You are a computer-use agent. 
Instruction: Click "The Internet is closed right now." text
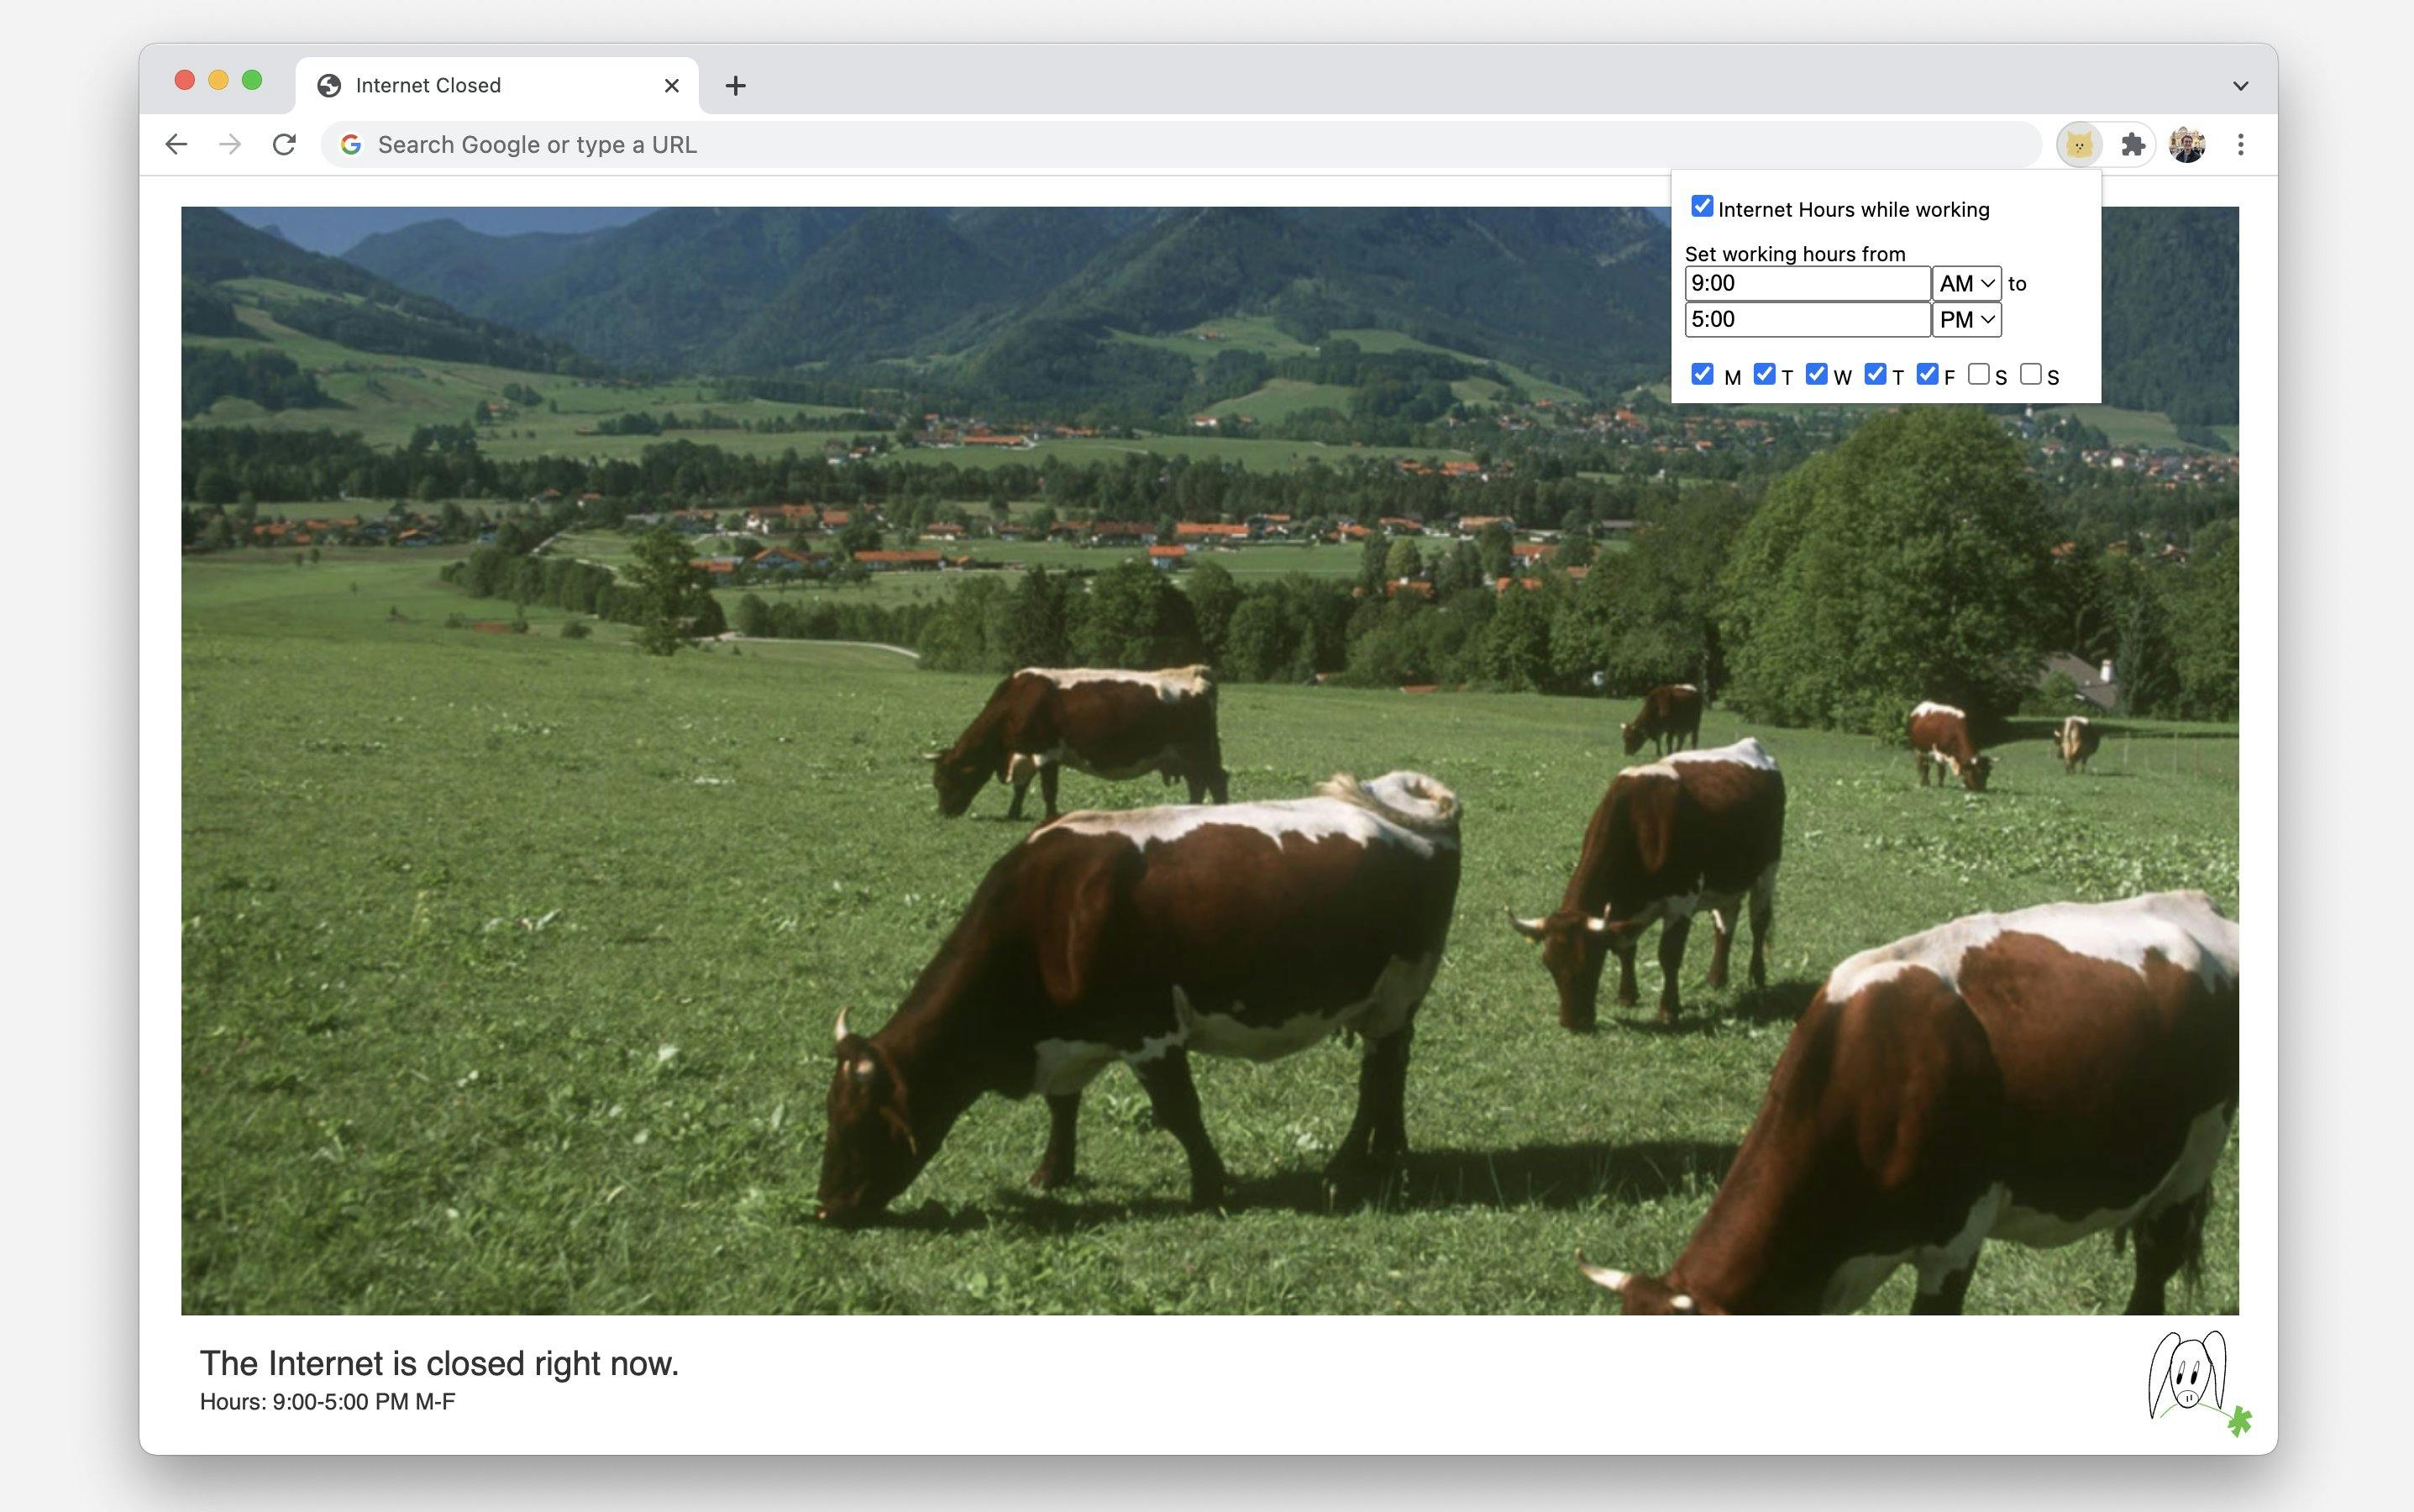pos(439,1364)
